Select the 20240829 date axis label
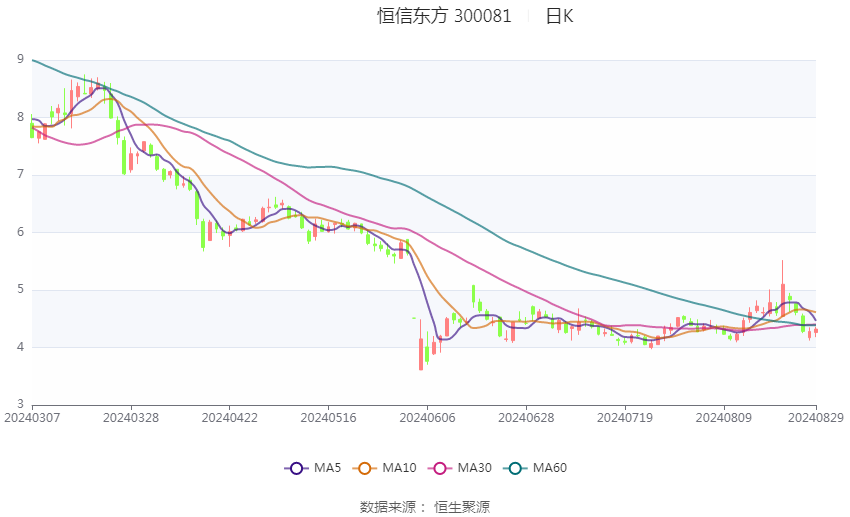 point(816,418)
